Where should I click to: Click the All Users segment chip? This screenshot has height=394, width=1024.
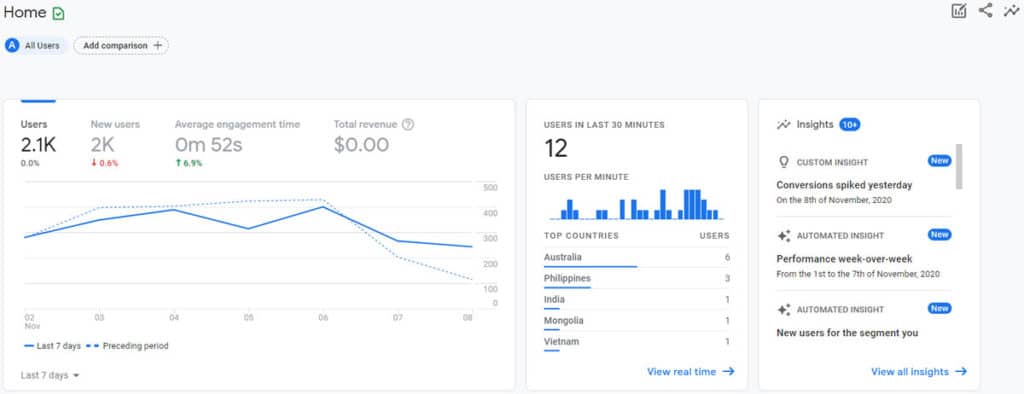(x=35, y=46)
